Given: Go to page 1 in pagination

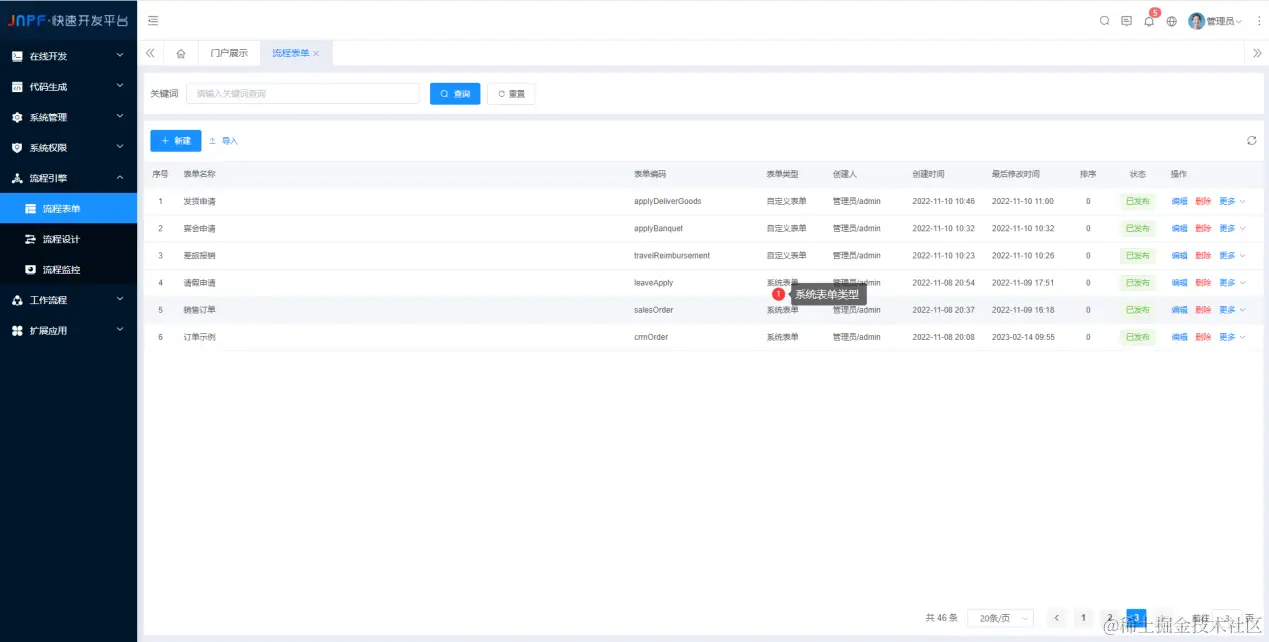Looking at the screenshot, I should (x=1083, y=618).
